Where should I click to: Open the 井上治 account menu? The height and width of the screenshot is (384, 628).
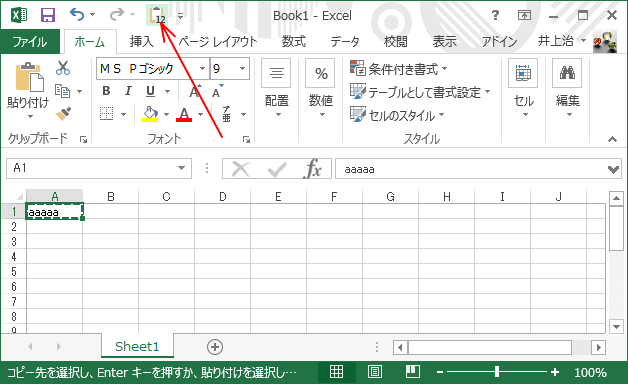click(562, 40)
